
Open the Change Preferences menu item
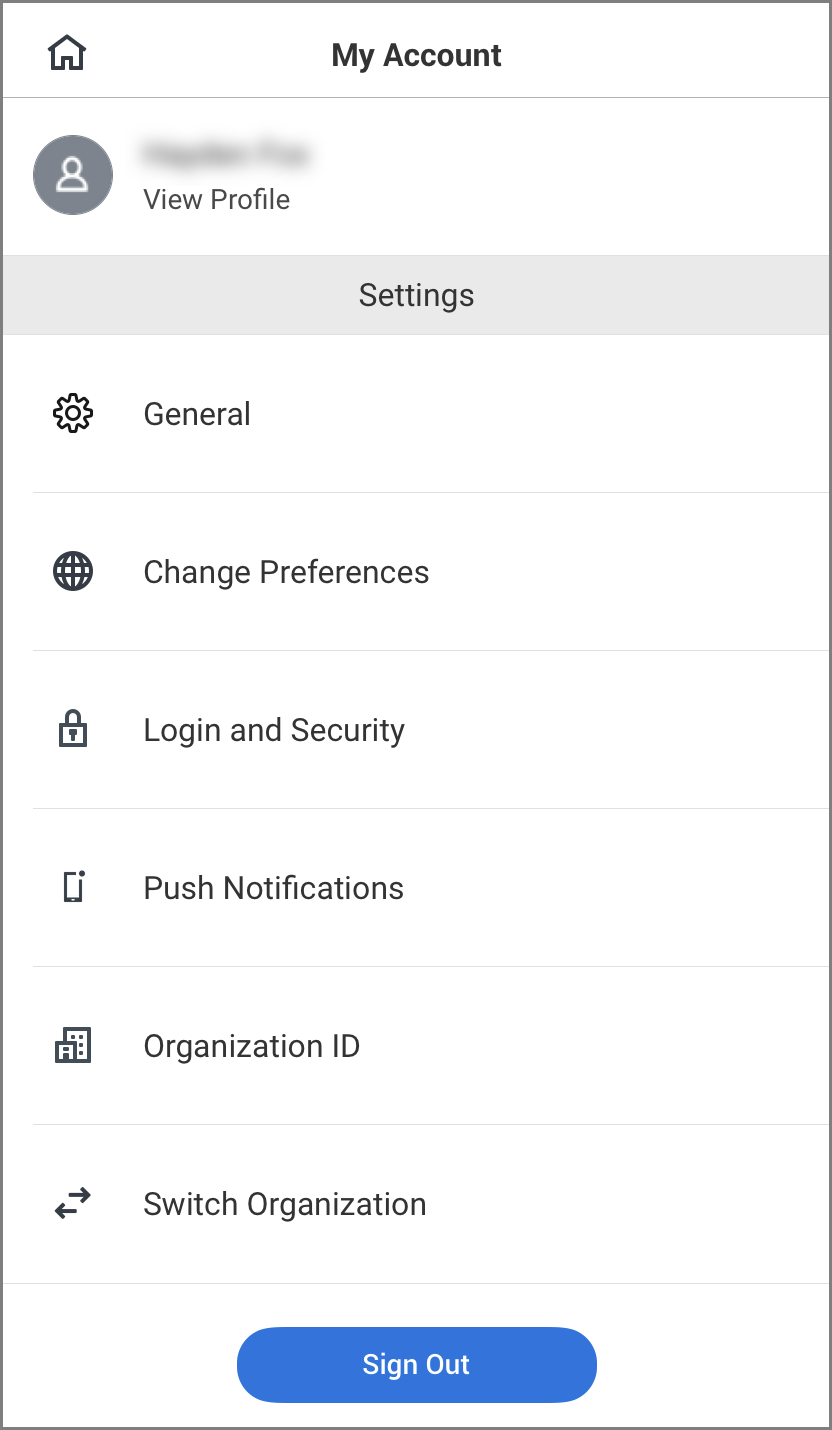(x=286, y=572)
